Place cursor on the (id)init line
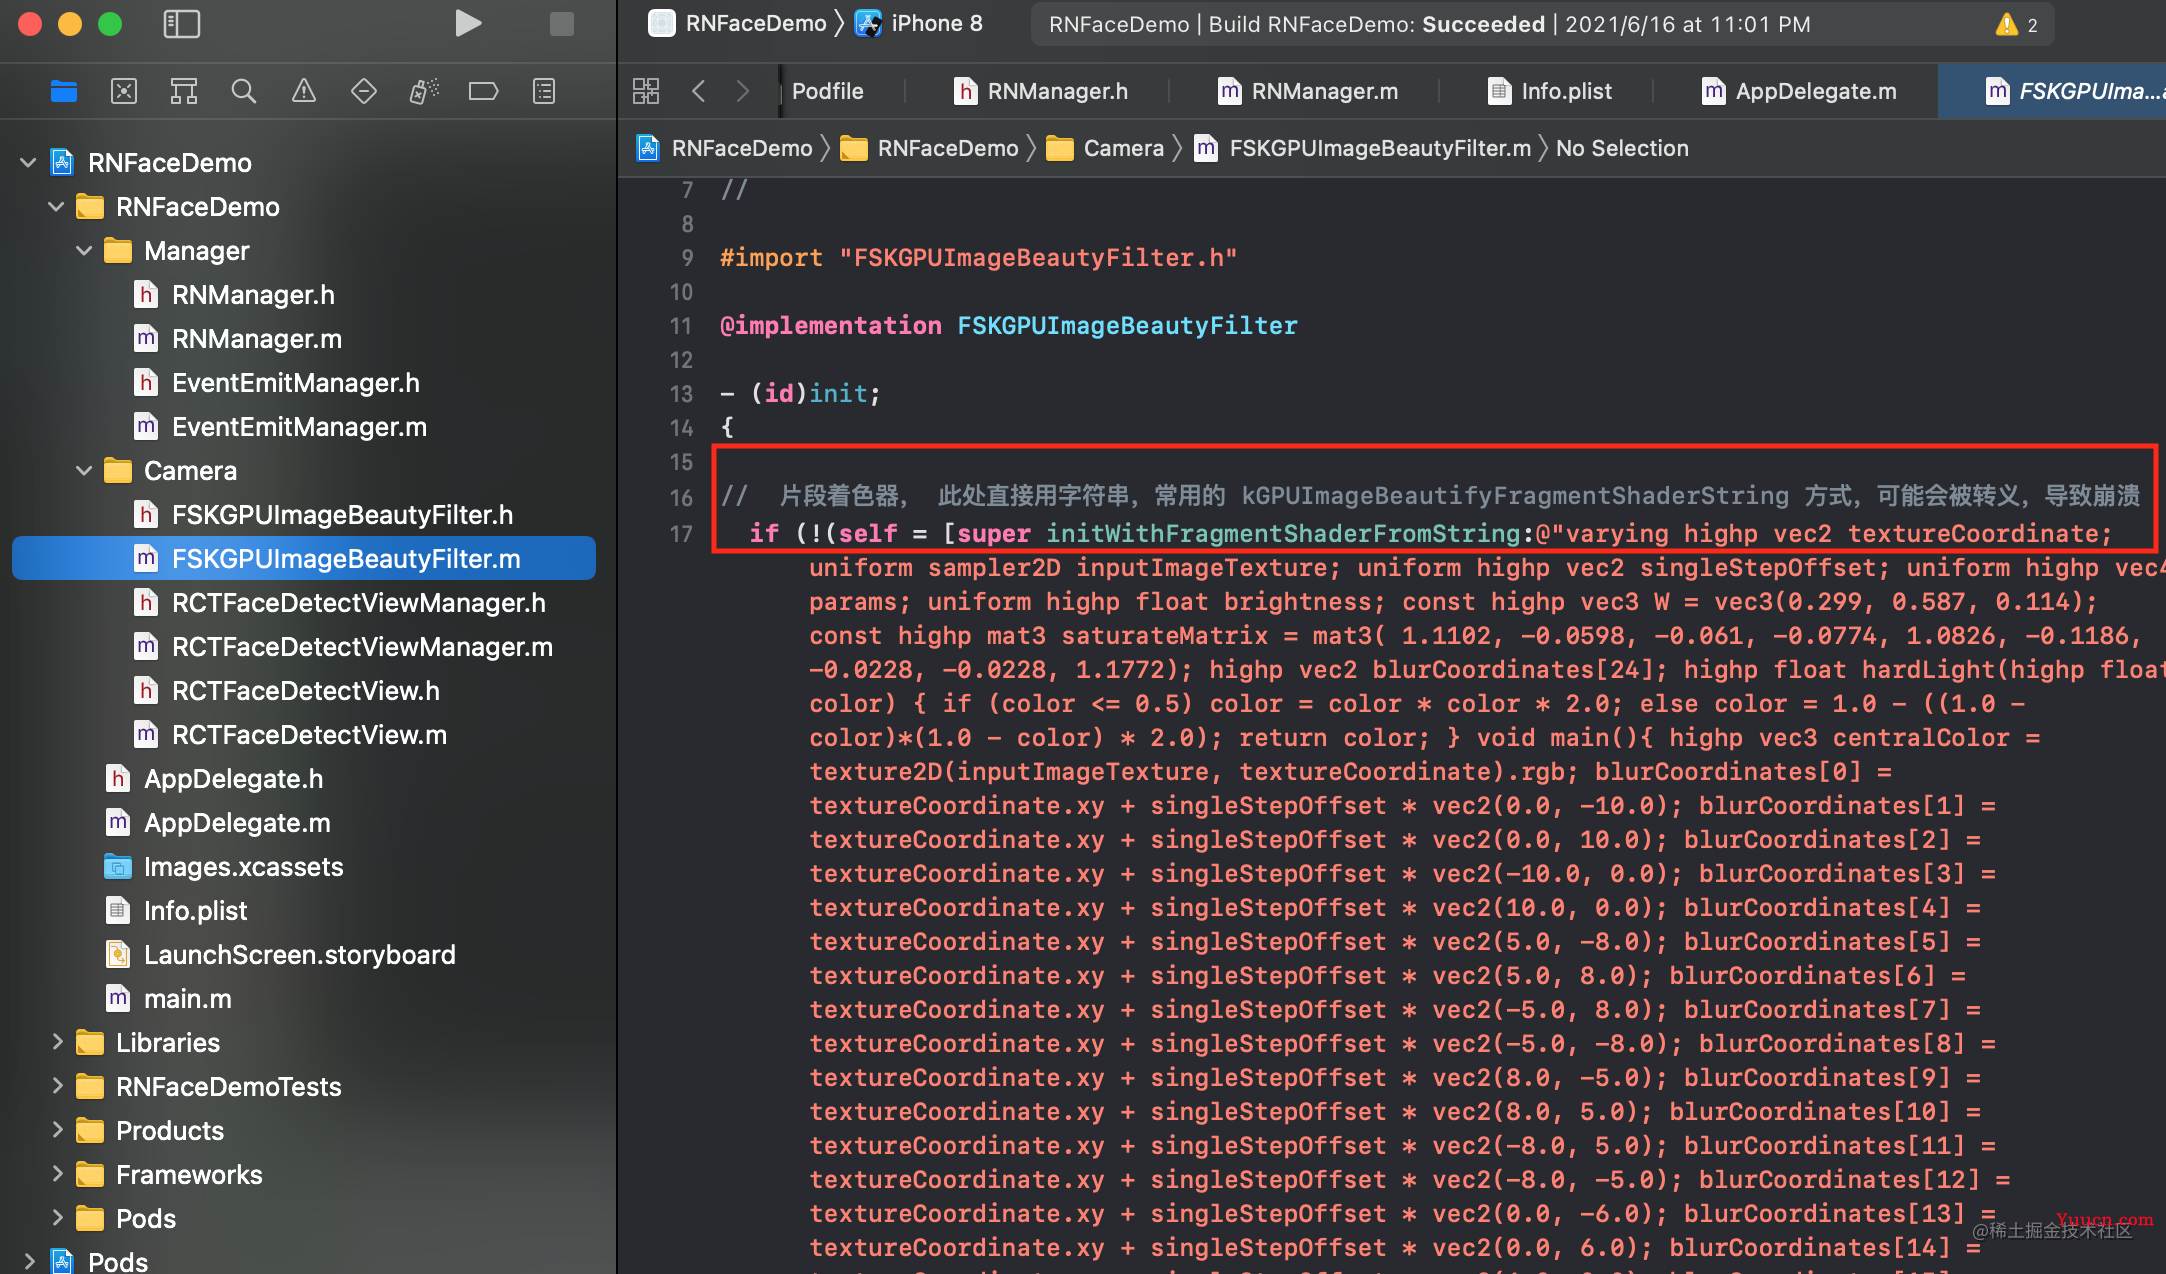The image size is (2166, 1274). click(800, 394)
